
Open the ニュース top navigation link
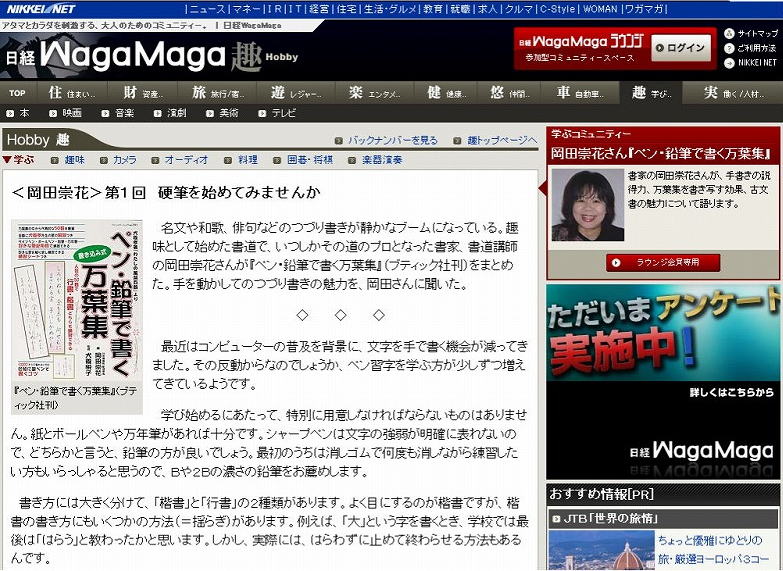[208, 9]
